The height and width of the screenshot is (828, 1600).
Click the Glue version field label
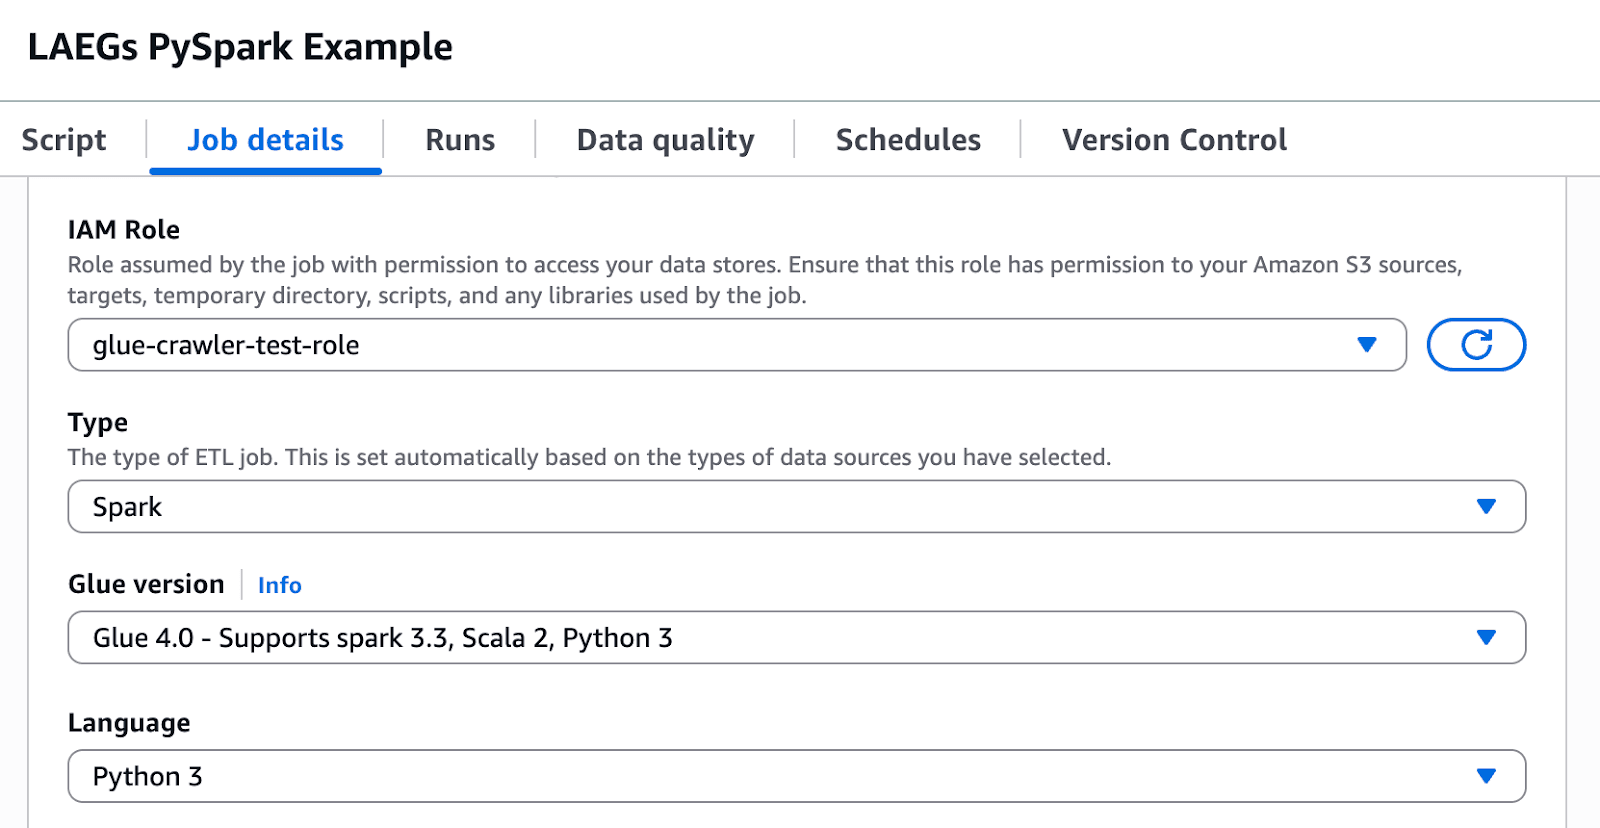[146, 584]
